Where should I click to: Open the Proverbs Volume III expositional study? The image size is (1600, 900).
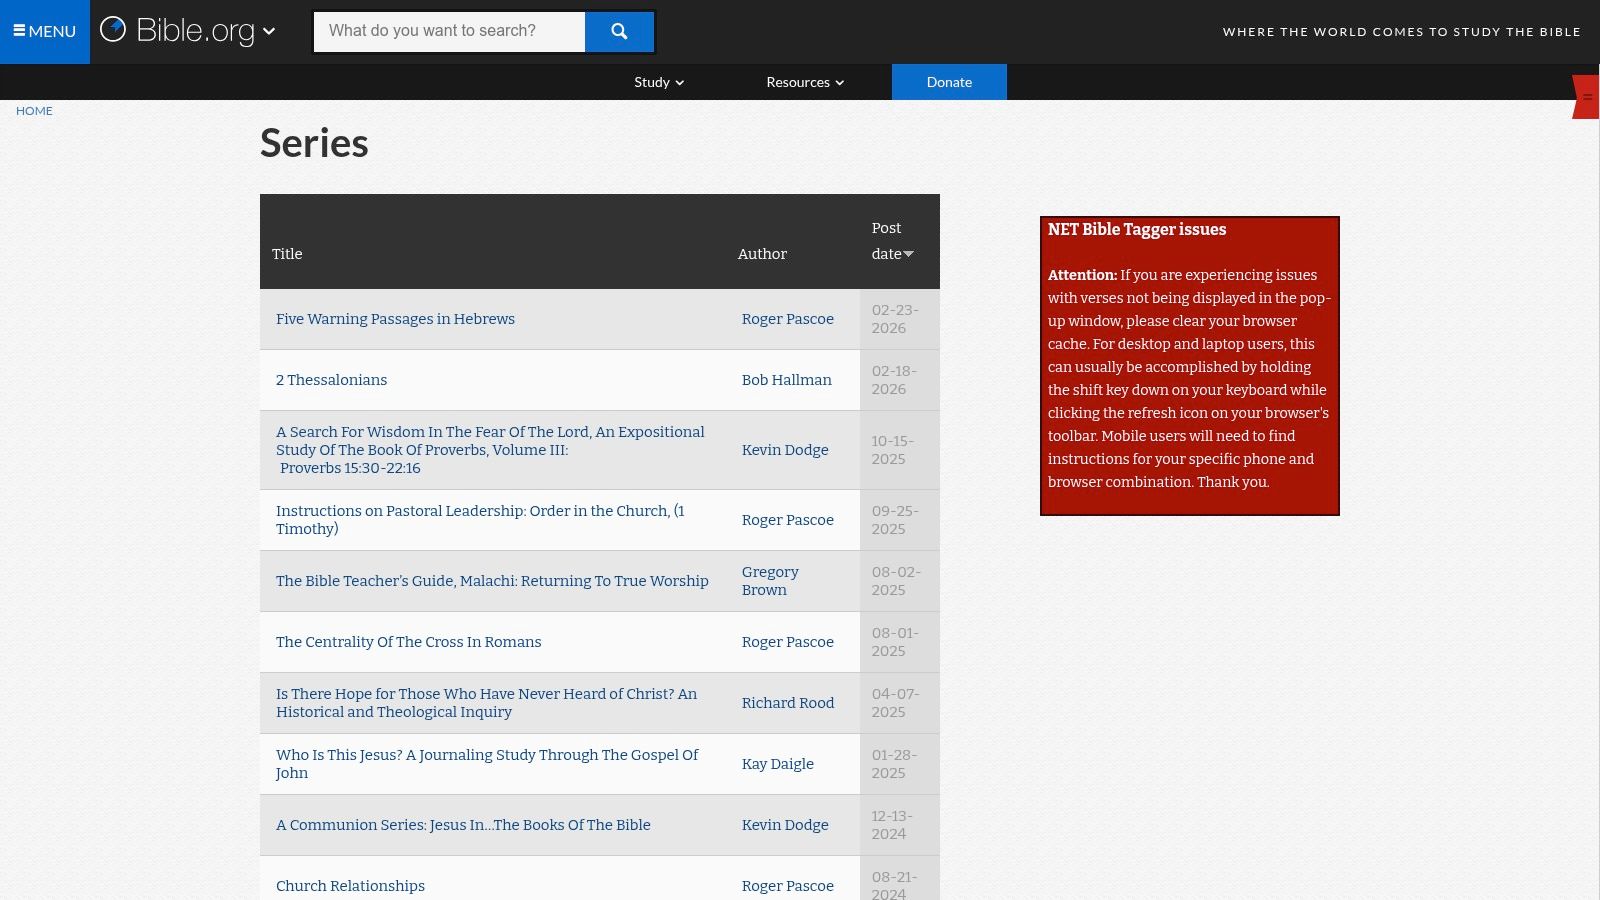(x=490, y=450)
